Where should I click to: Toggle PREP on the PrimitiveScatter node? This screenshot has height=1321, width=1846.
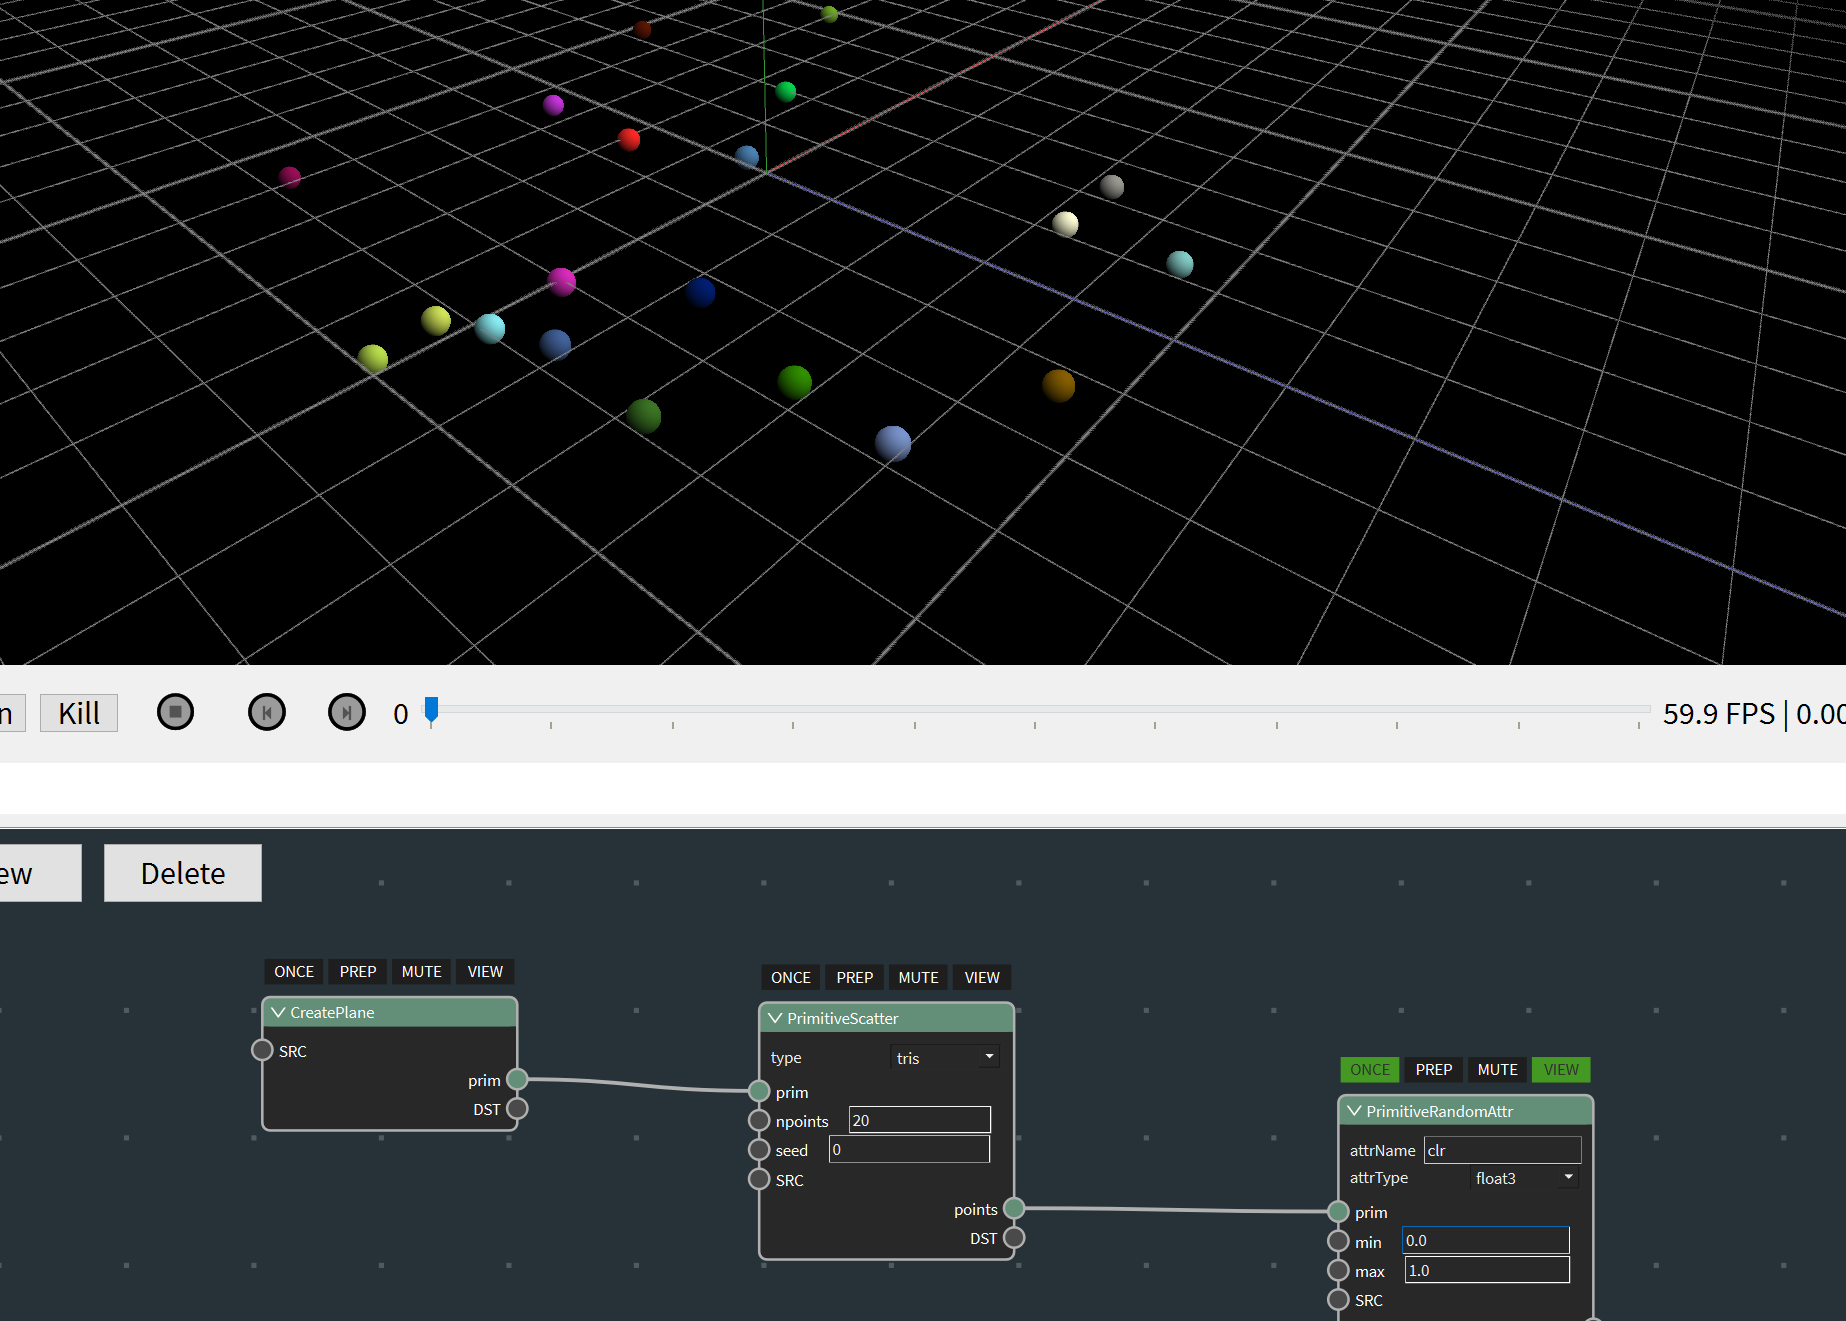(855, 978)
